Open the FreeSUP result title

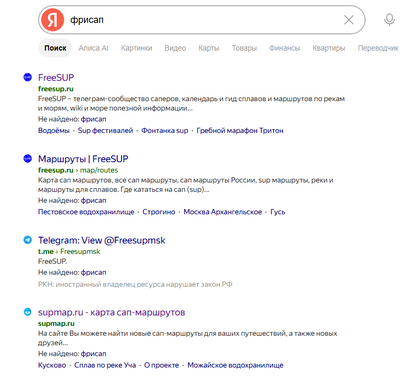56,77
